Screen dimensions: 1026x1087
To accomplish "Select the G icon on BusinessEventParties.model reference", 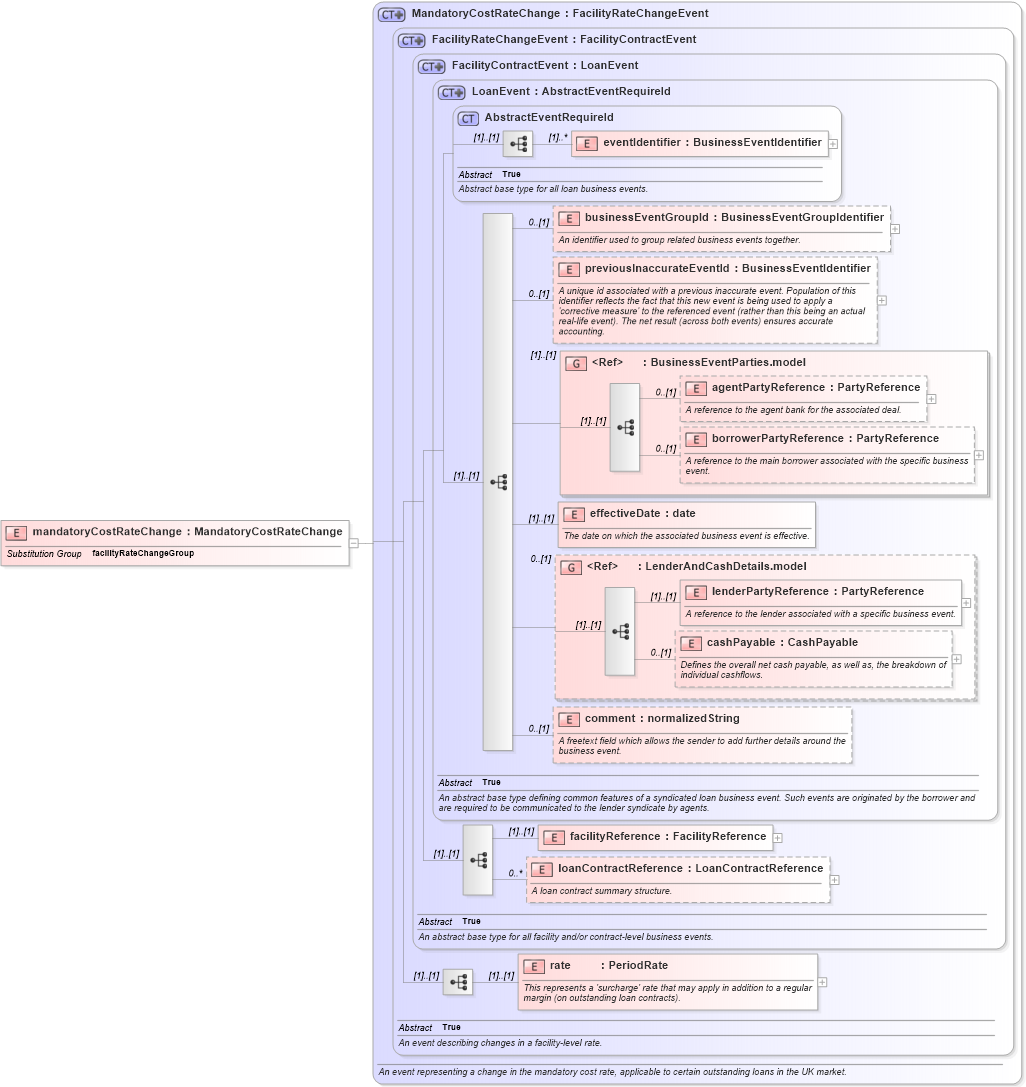I will [576, 363].
